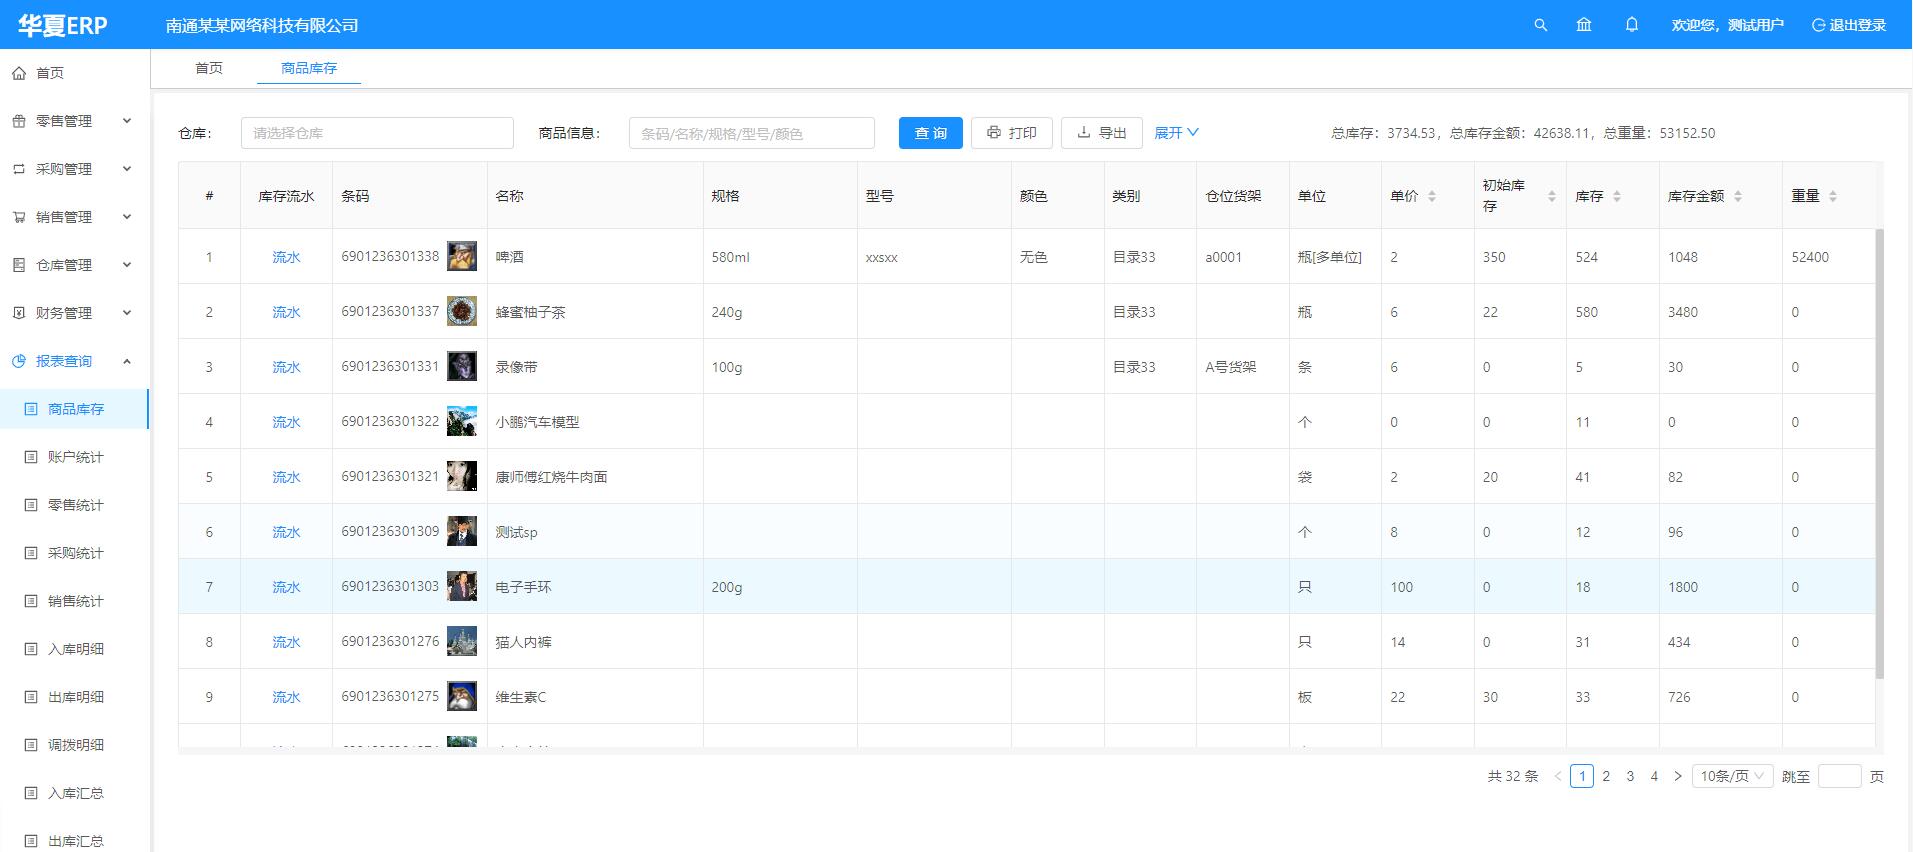
Task: Switch to the 首页 tab
Action: click(209, 68)
